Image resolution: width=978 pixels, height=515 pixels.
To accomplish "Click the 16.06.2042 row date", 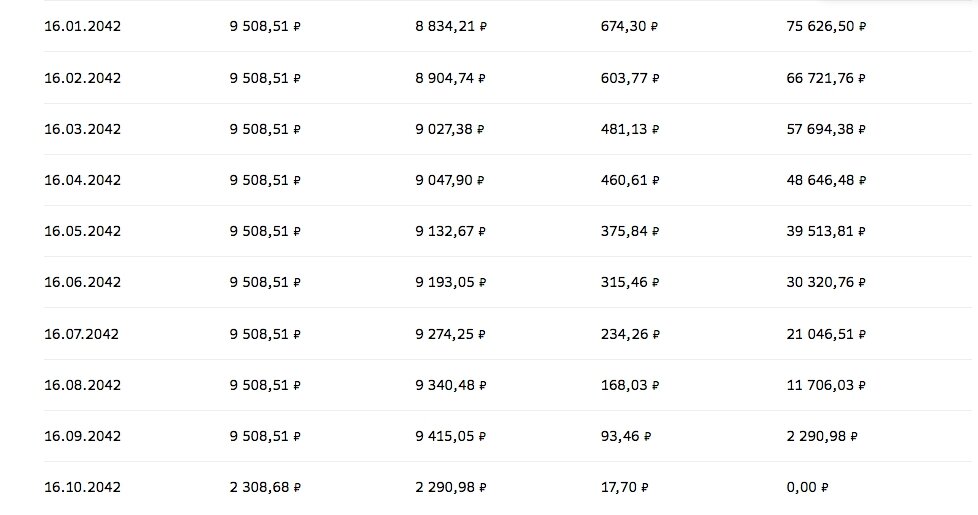I will tap(82, 282).
